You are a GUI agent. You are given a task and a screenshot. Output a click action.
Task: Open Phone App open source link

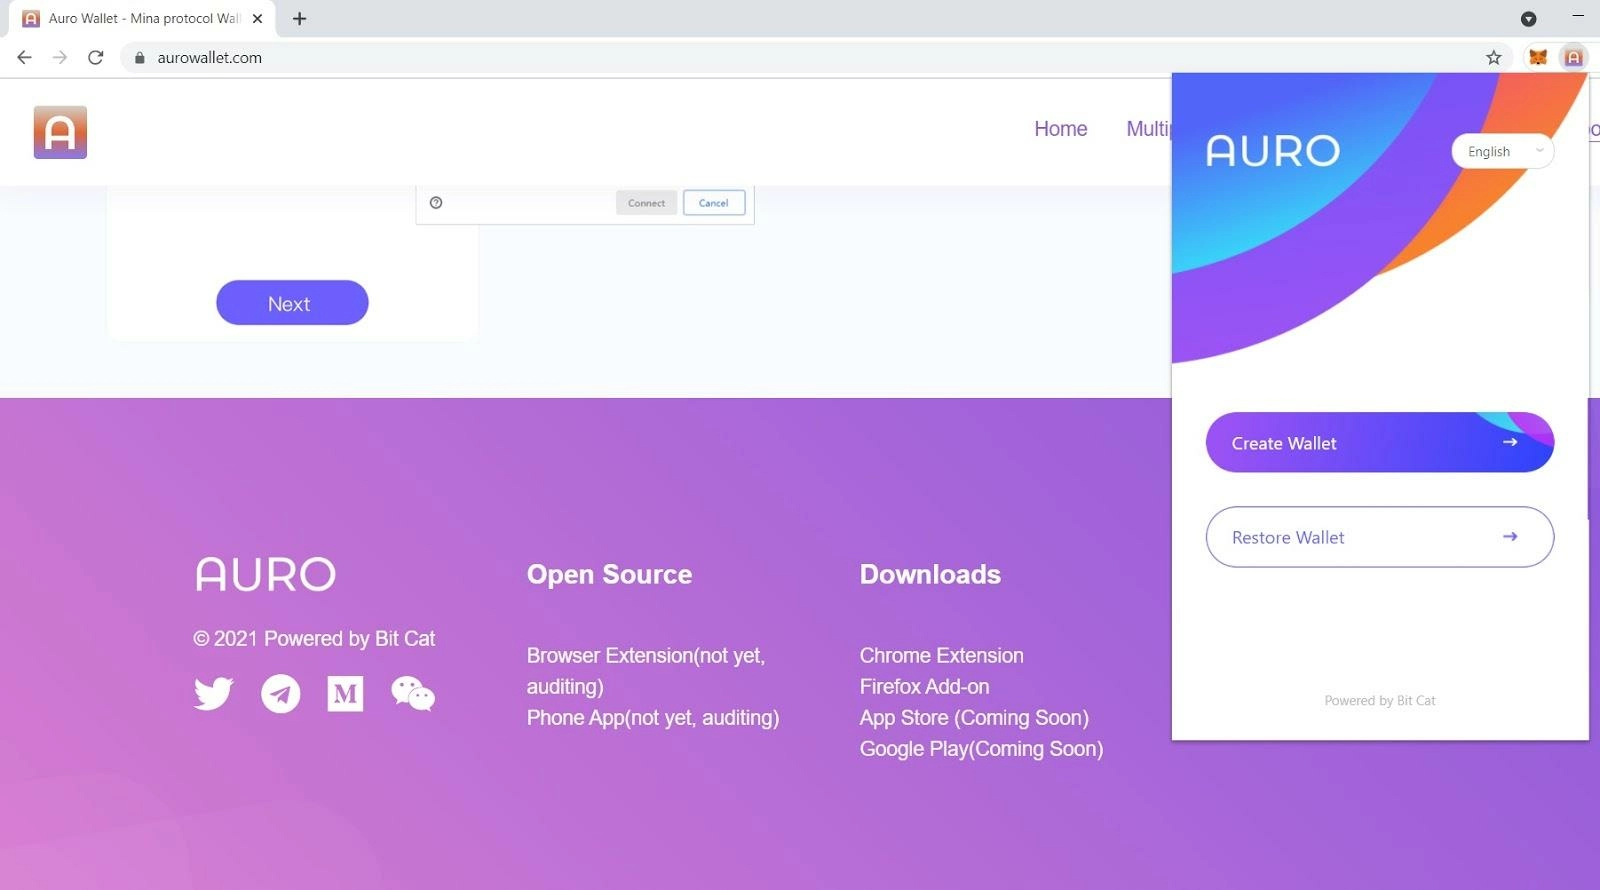coord(653,718)
